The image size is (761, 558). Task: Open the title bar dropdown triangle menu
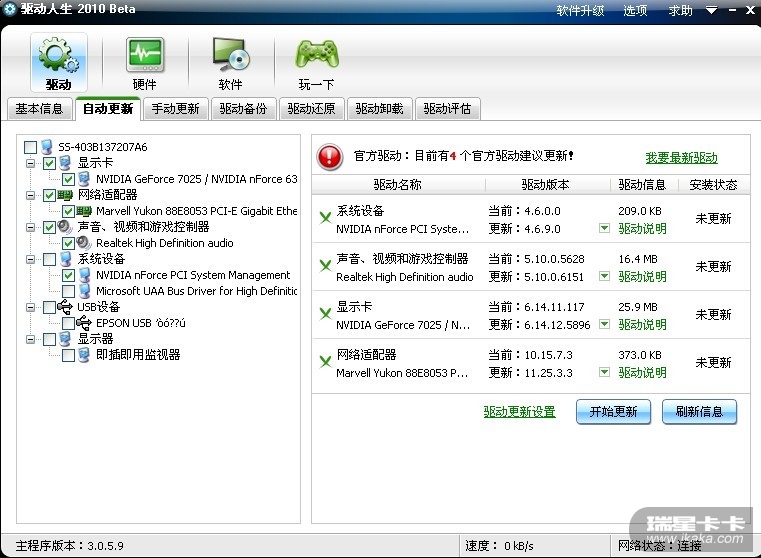click(x=711, y=10)
